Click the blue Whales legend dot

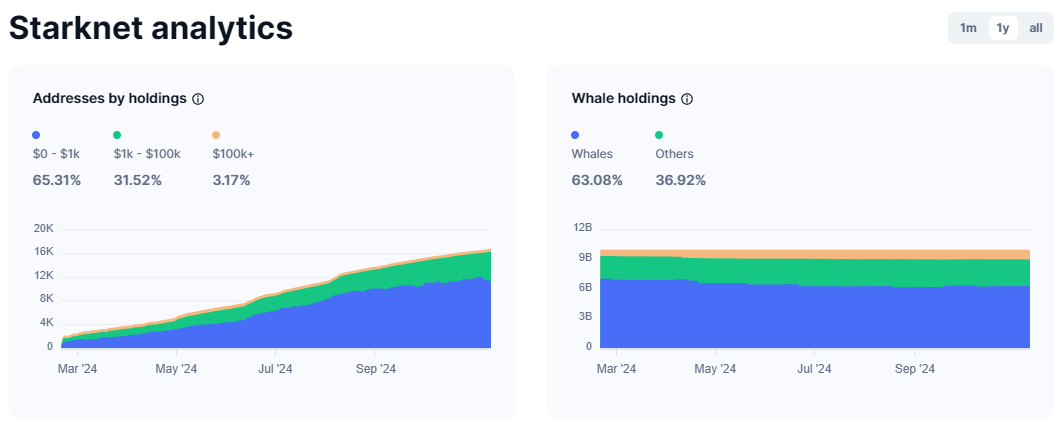pos(576,135)
